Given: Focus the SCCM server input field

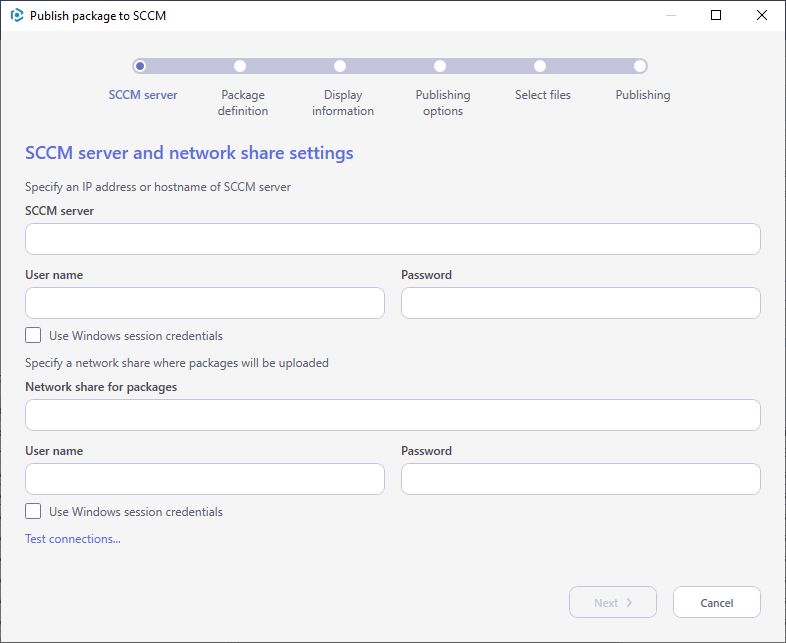Looking at the screenshot, I should point(393,239).
